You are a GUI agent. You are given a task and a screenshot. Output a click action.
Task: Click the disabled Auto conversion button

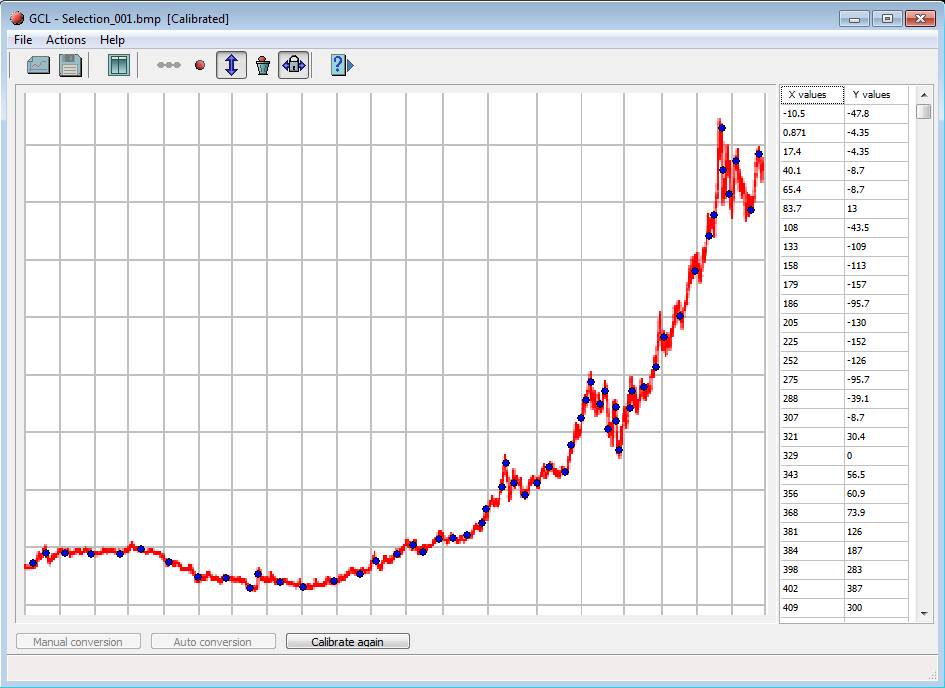coord(213,642)
